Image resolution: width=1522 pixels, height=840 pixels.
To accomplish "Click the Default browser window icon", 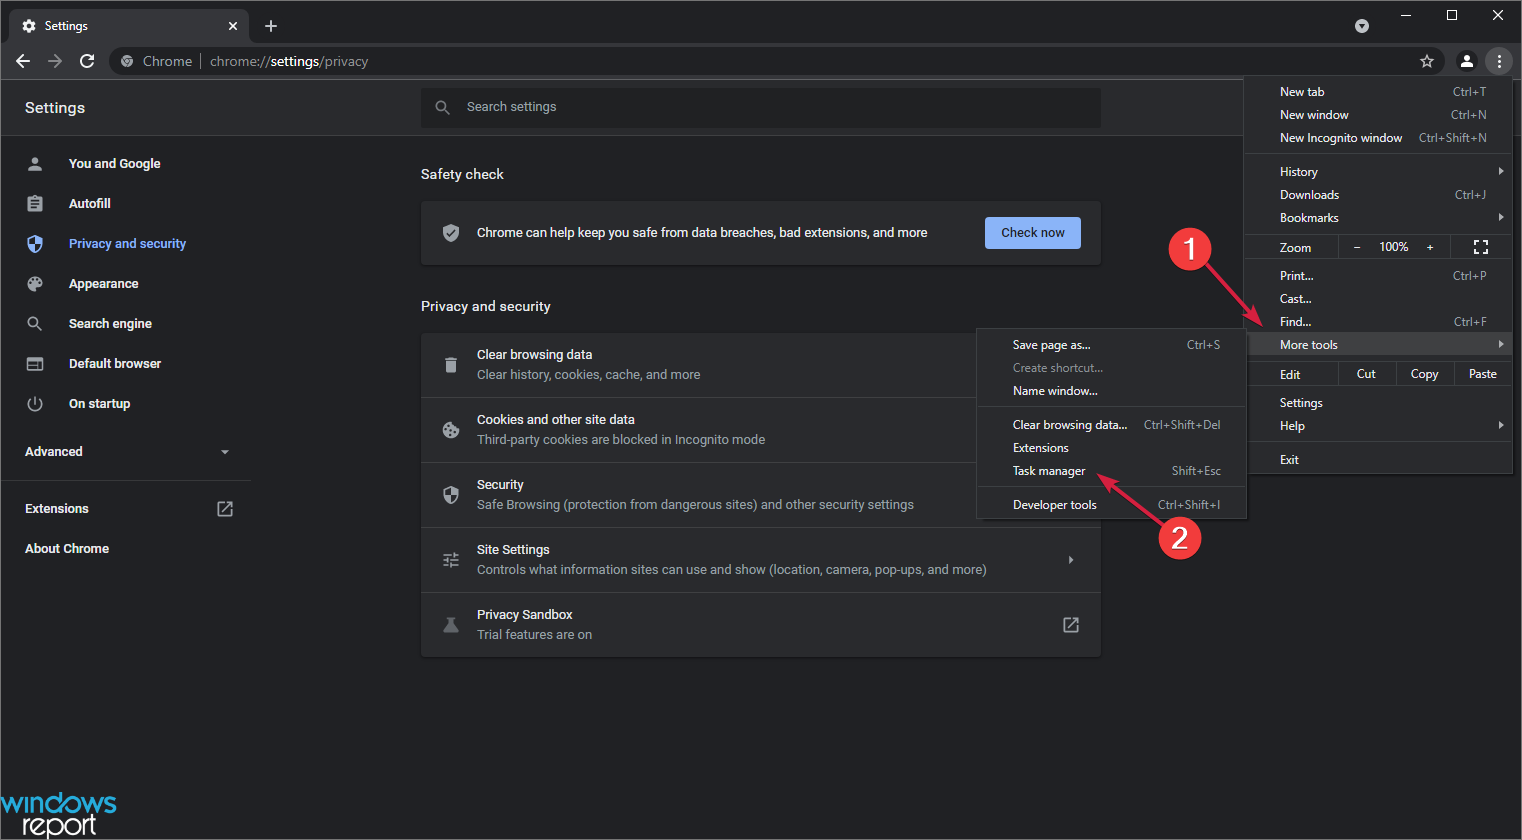I will pyautogui.click(x=35, y=363).
